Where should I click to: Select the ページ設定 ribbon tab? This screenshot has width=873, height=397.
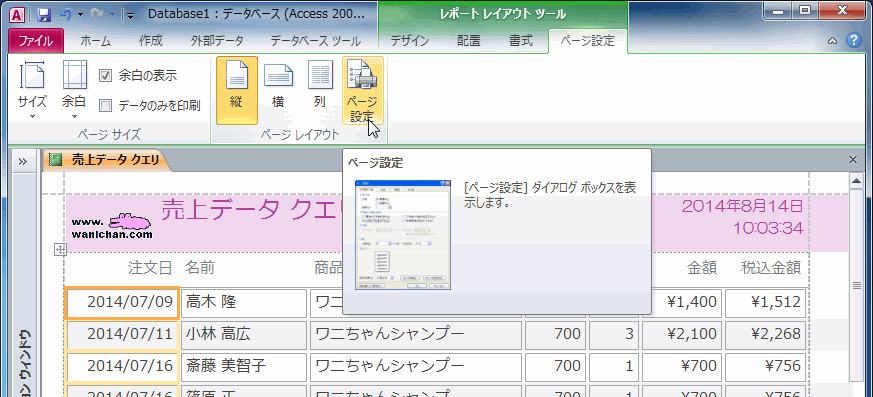[x=587, y=41]
